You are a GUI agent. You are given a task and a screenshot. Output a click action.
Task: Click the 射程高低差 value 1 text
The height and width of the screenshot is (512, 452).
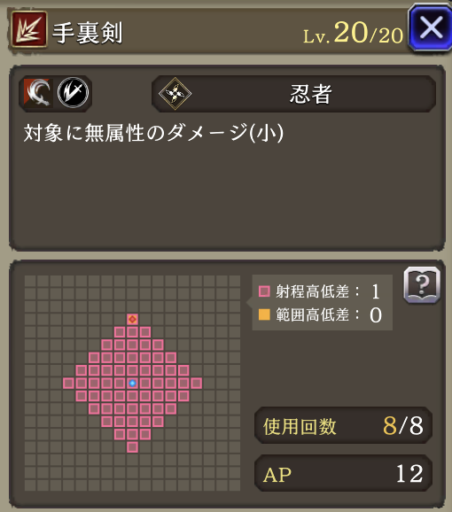pyautogui.click(x=376, y=291)
